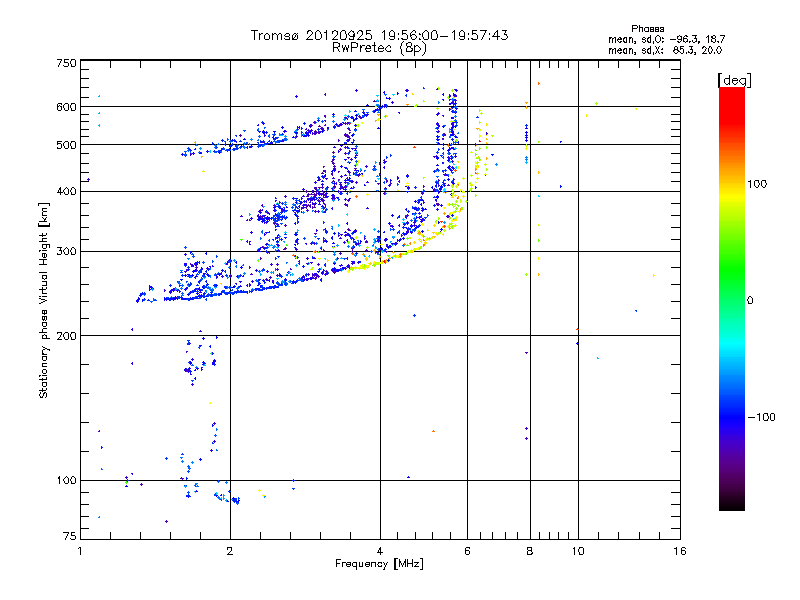
Task: Click the x-axis tick label '4'
Action: [x=380, y=551]
